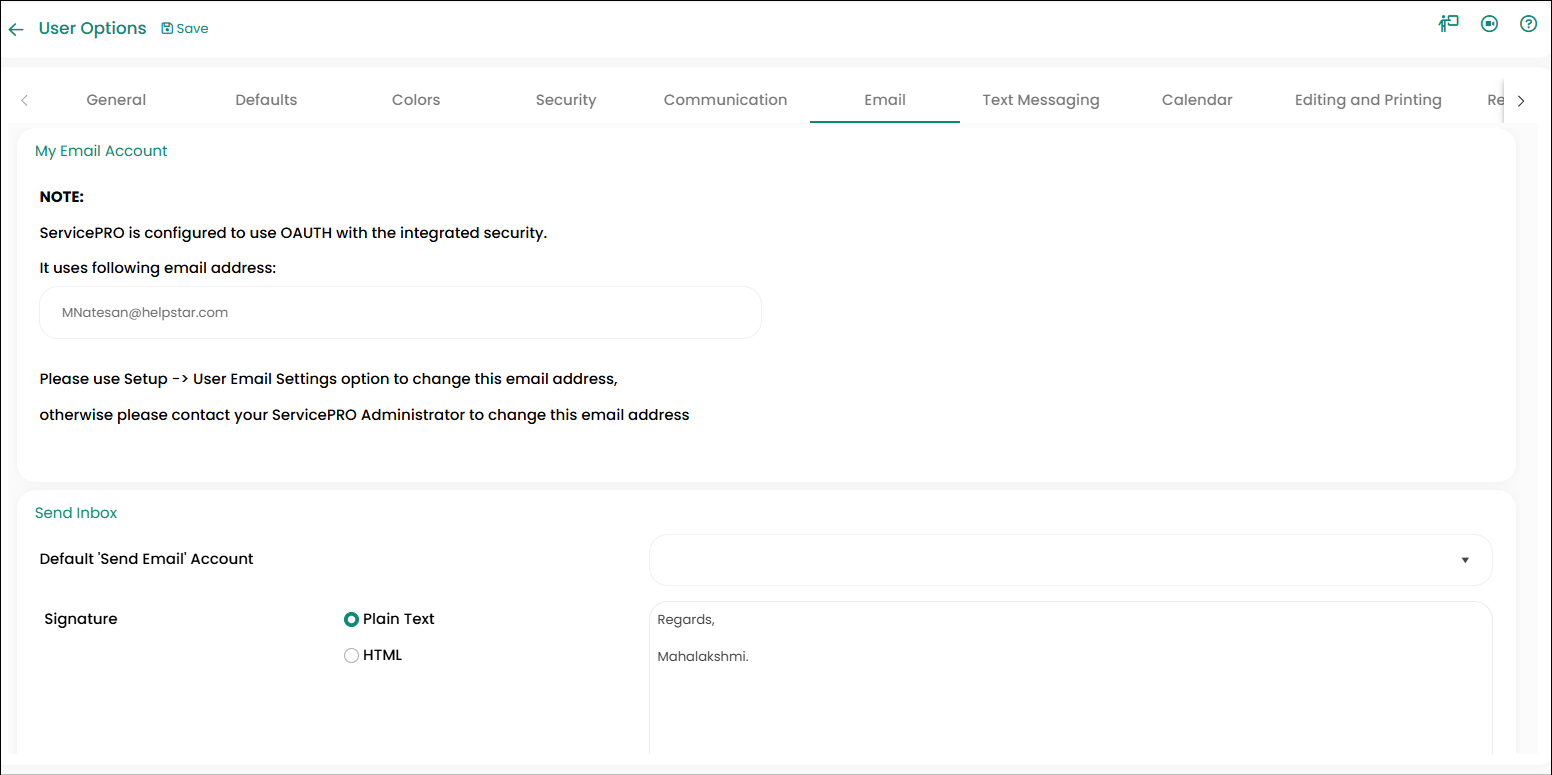The image size is (1552, 775).
Task: Open the Security tab
Action: pyautogui.click(x=566, y=100)
